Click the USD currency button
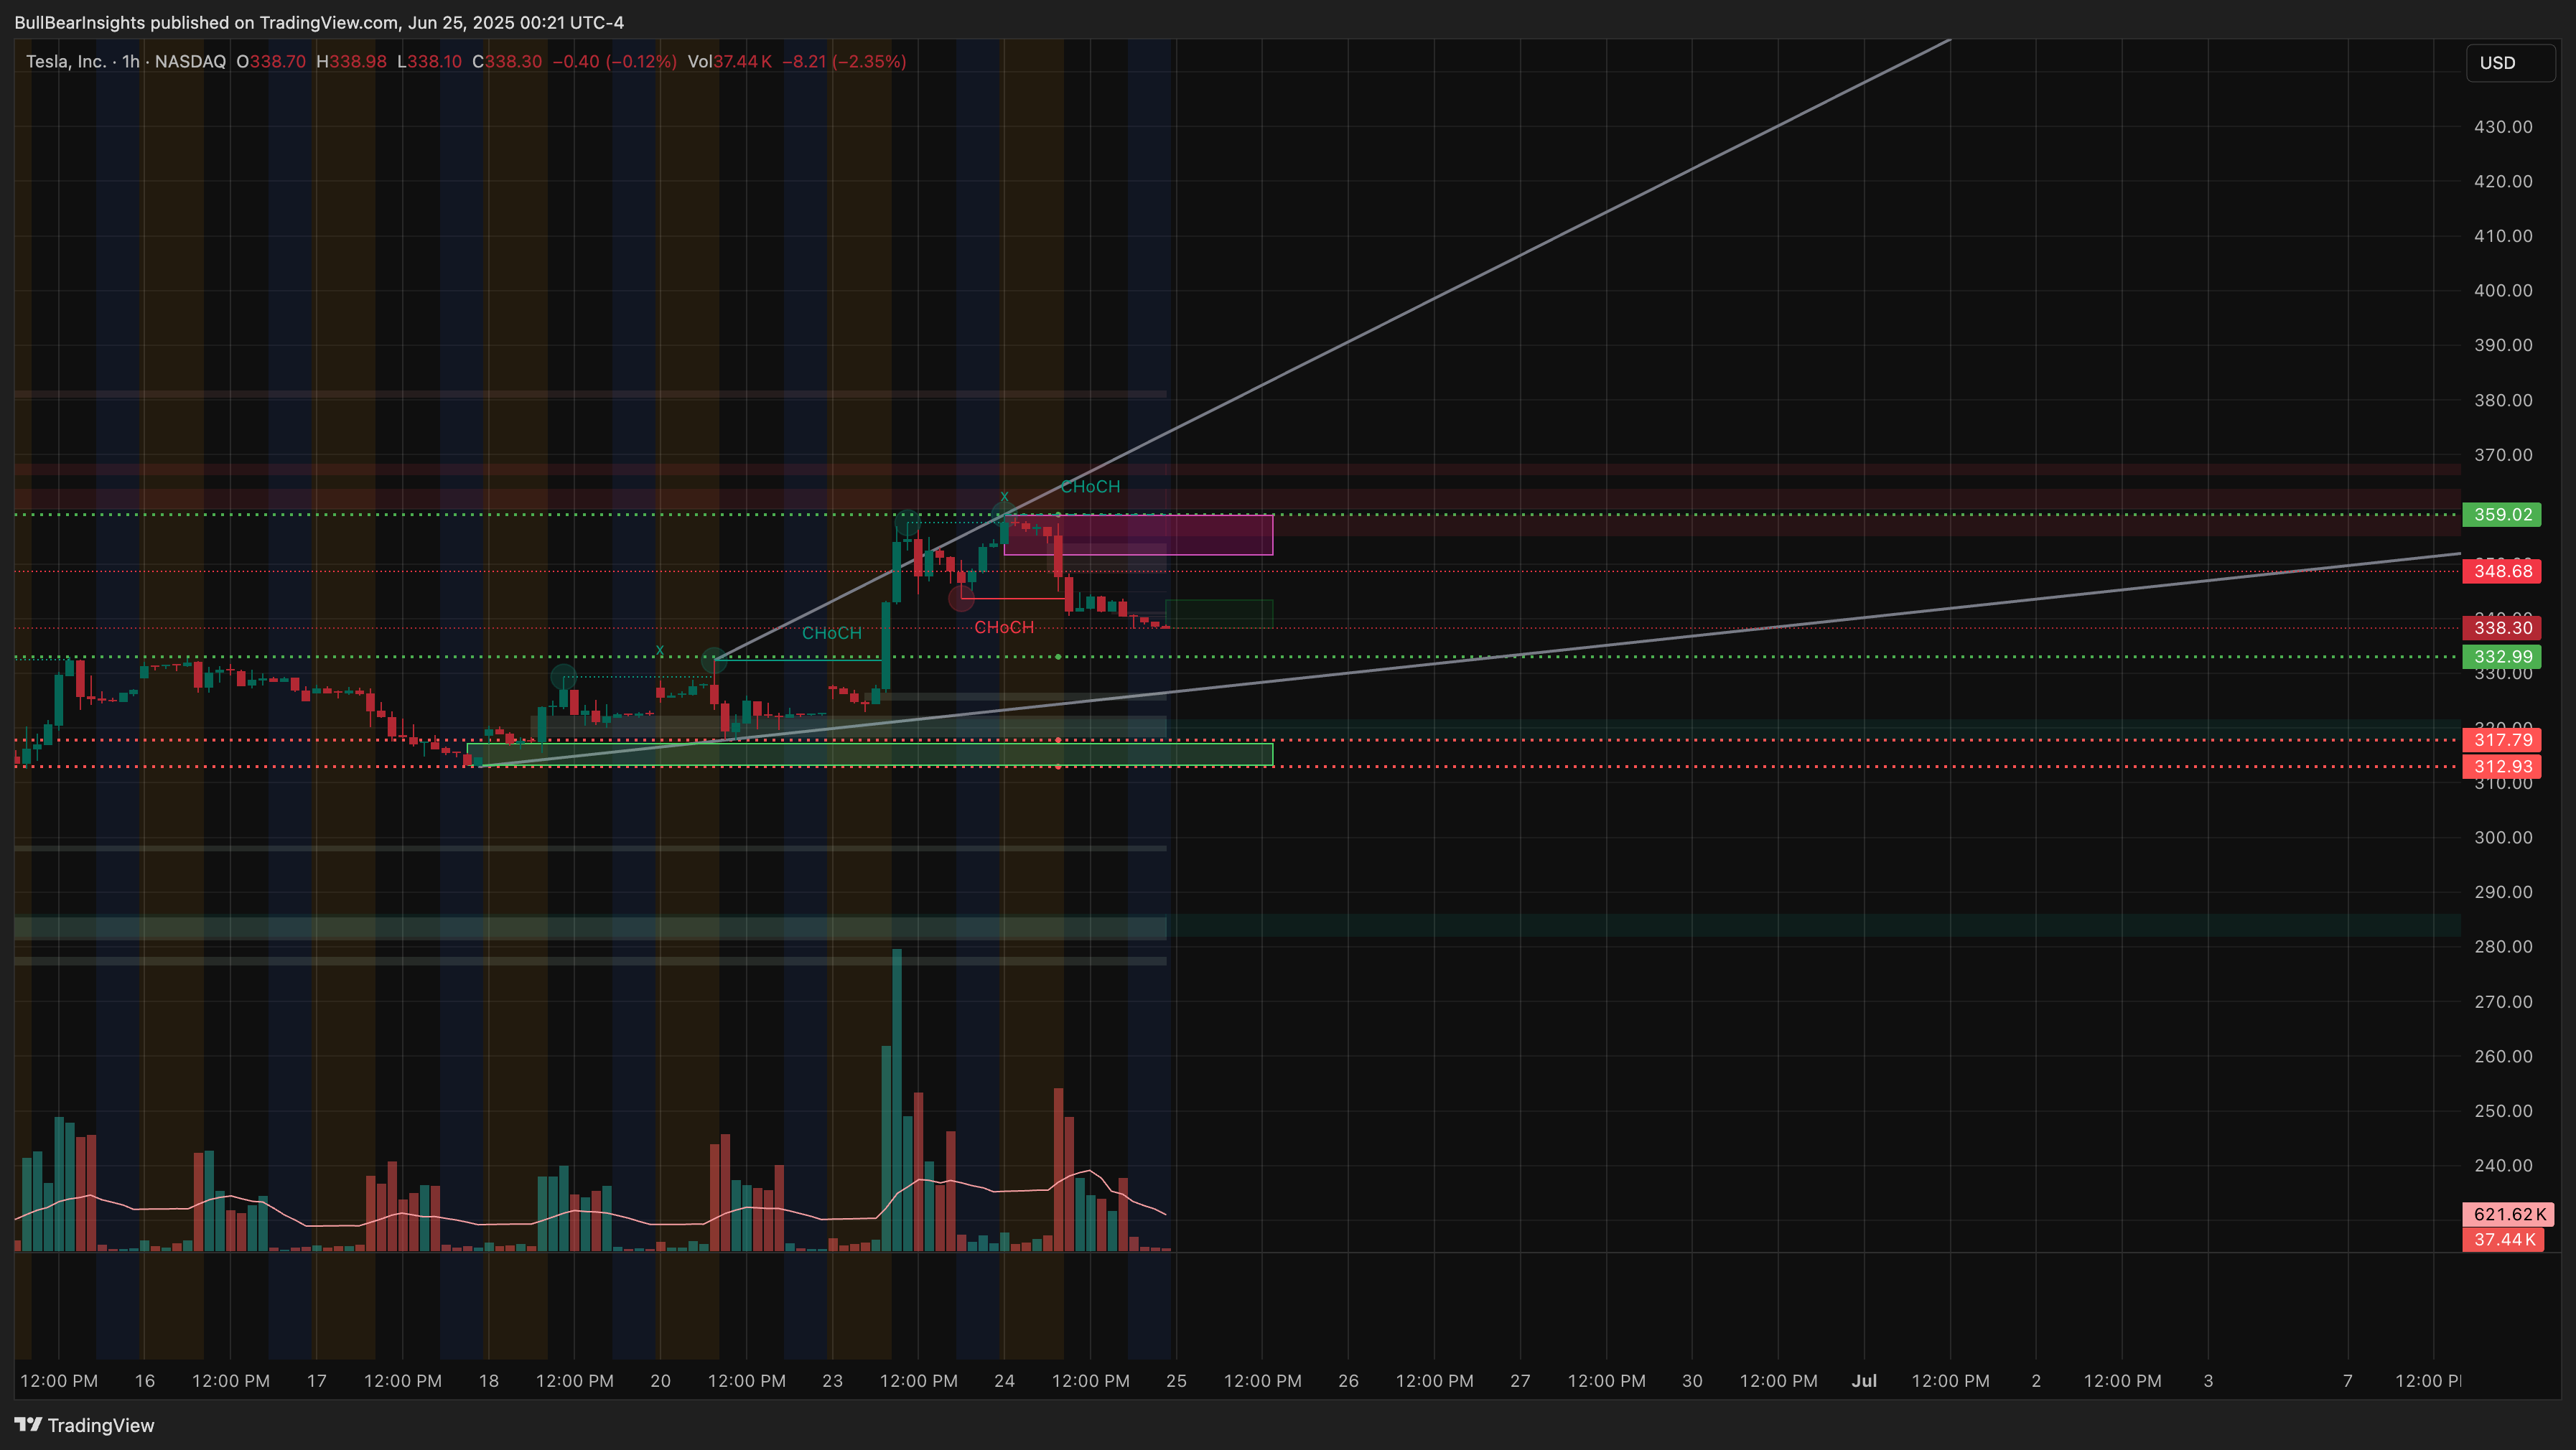 [2509, 63]
